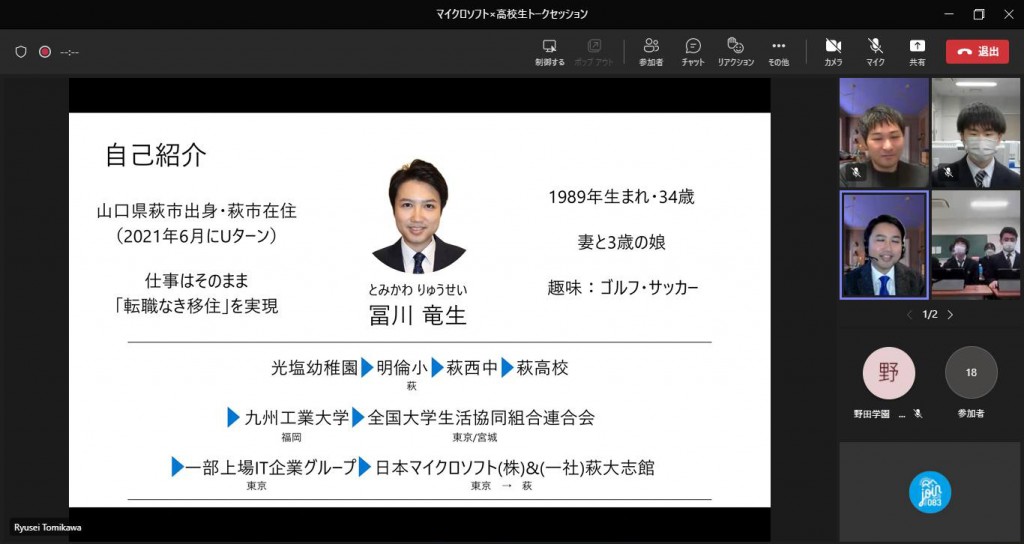Minimize the Teams meeting window

948,14
